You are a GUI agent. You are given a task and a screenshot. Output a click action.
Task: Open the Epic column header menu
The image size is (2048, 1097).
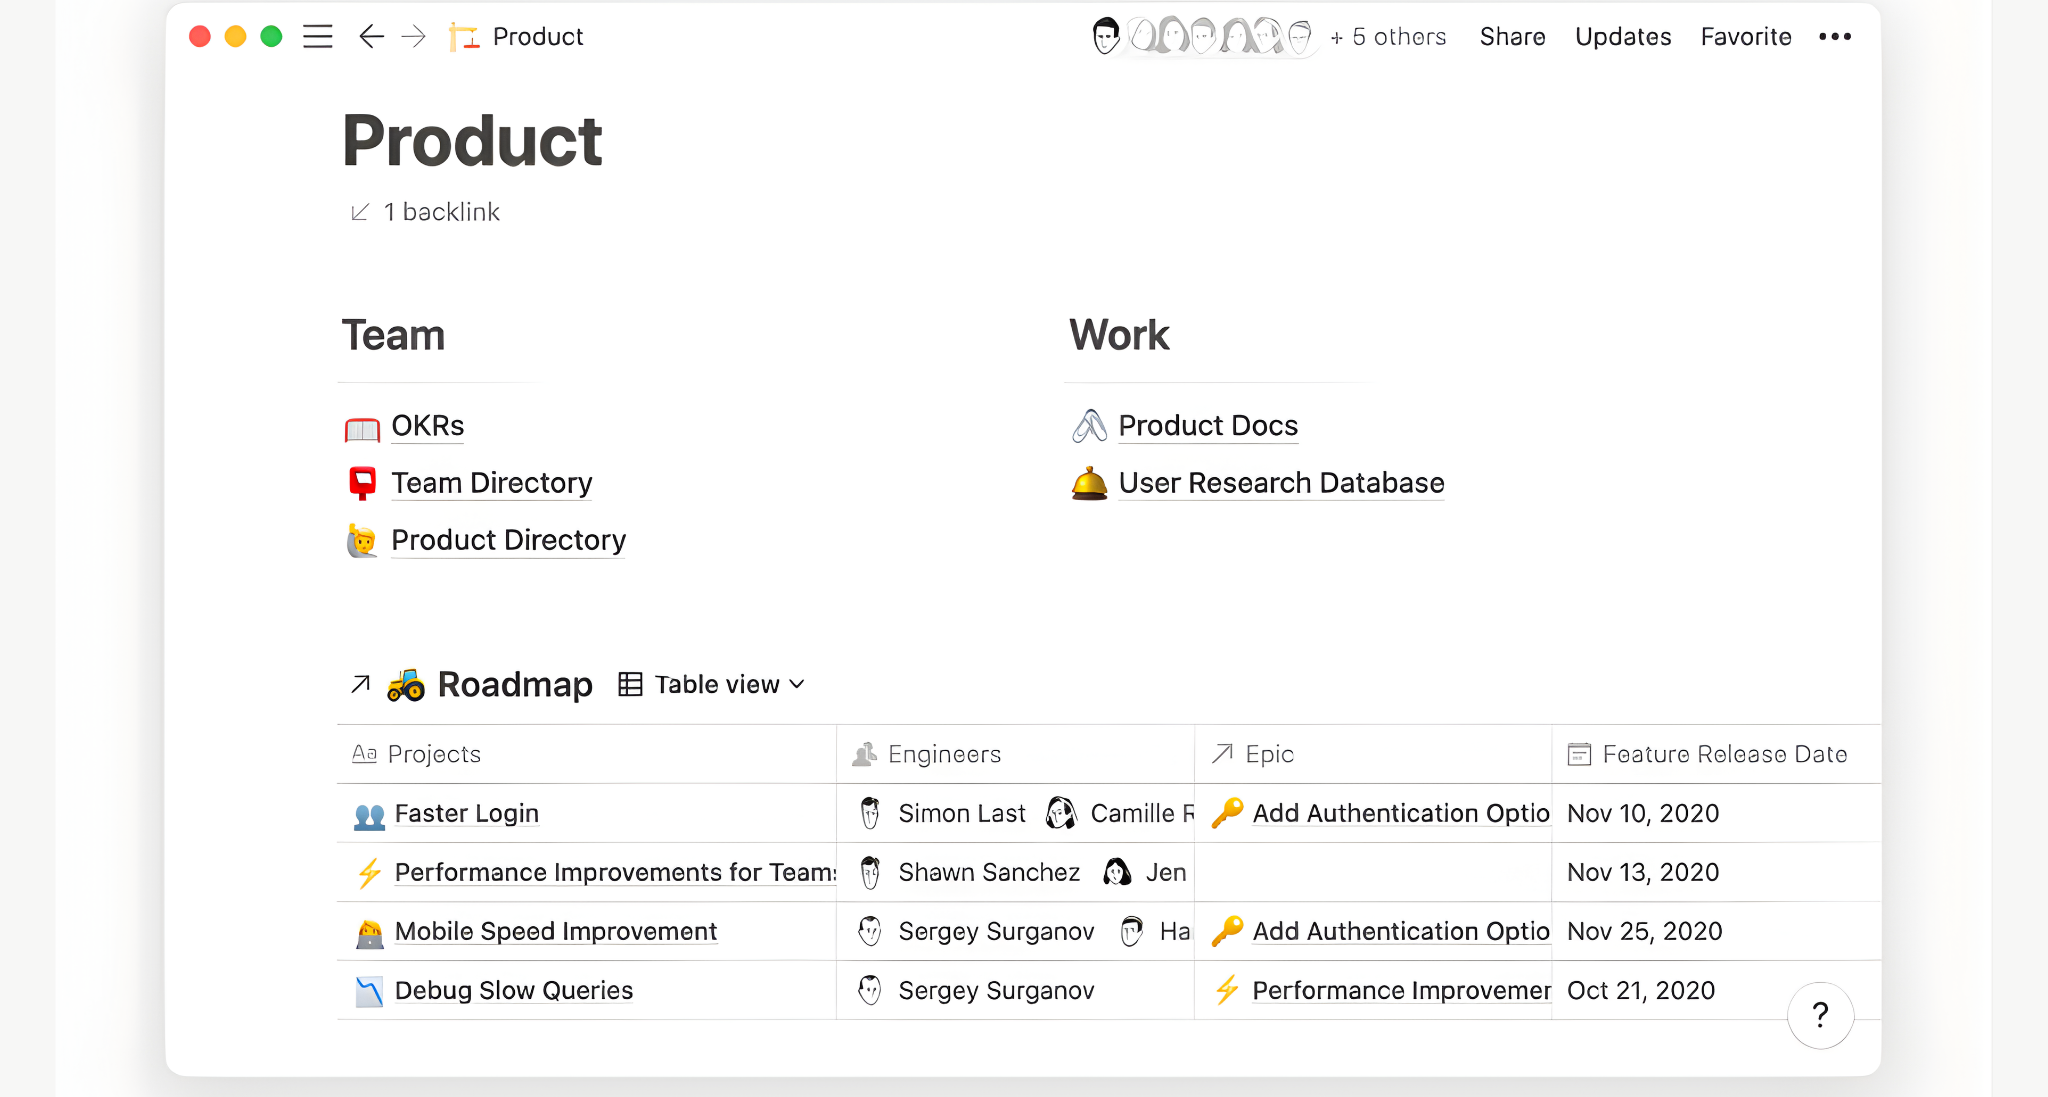(x=1268, y=754)
